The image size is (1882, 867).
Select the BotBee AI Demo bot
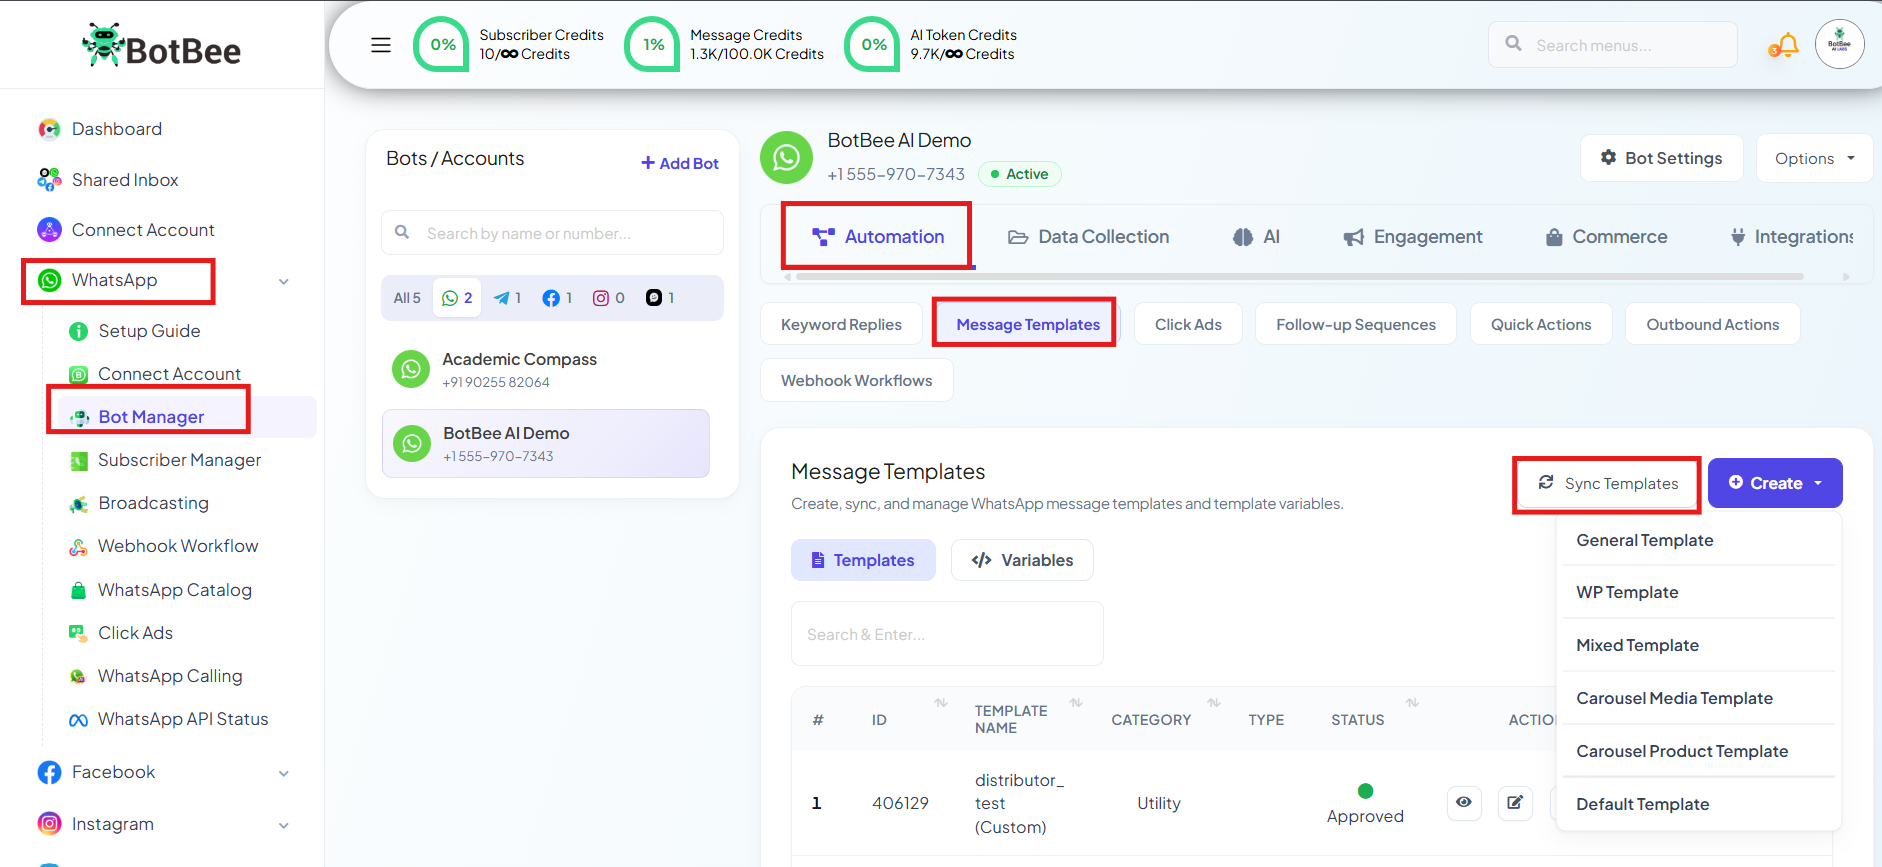546,443
